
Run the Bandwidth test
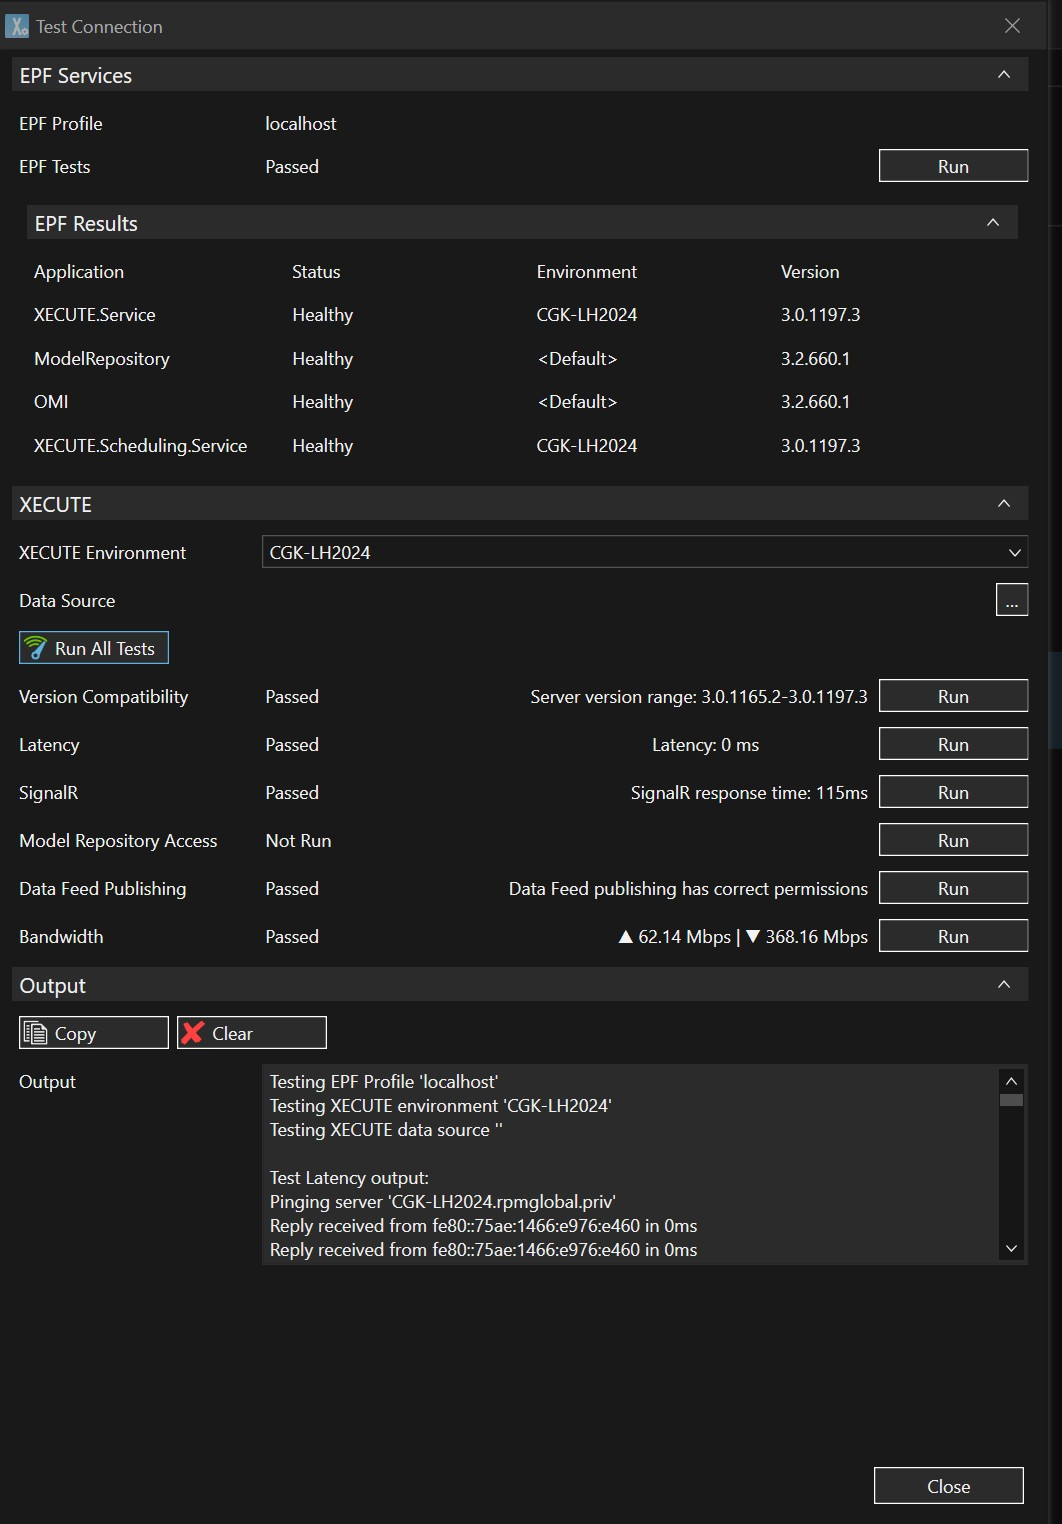(x=953, y=936)
